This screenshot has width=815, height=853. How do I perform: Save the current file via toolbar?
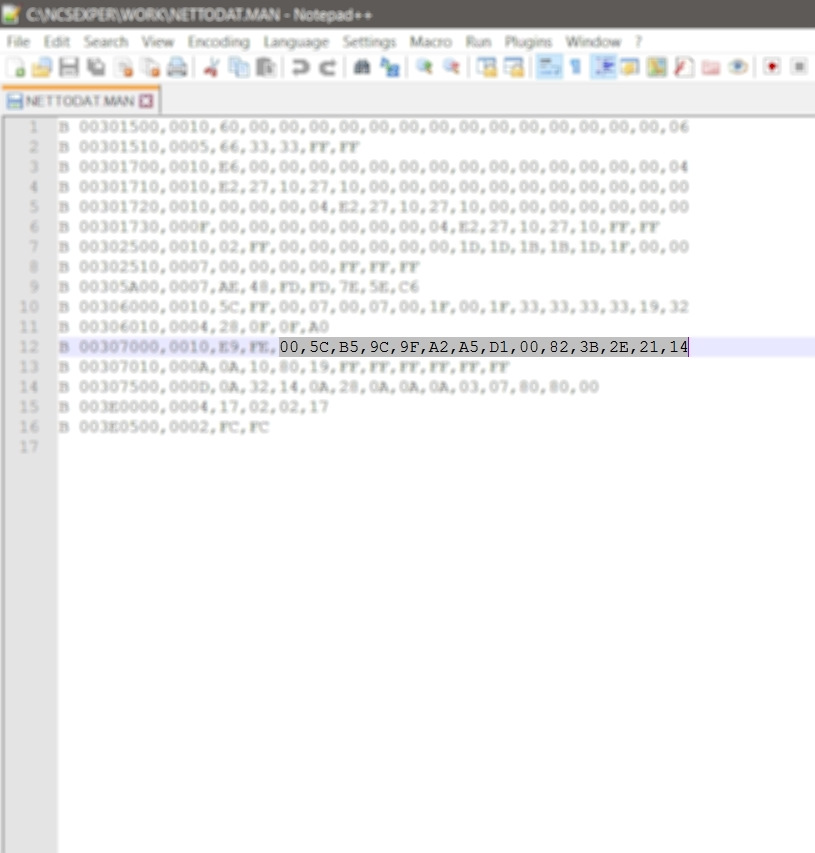coord(69,67)
